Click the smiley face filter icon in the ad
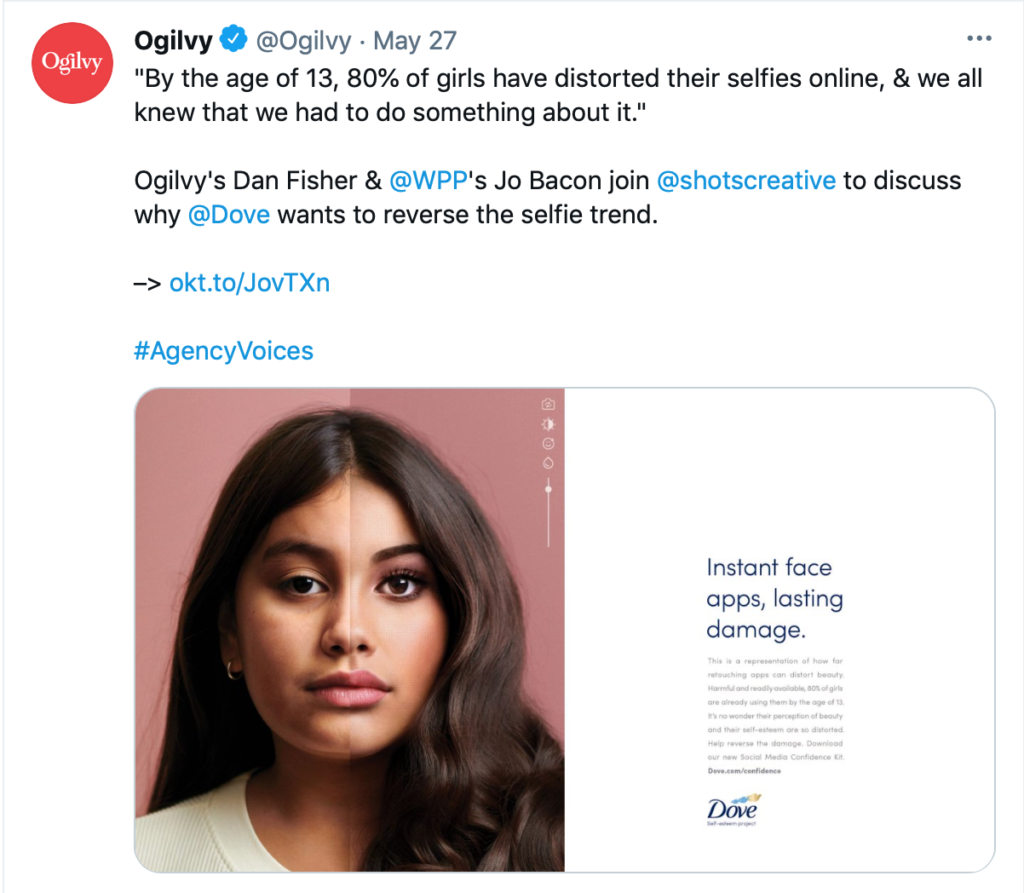The image size is (1024, 893). click(x=548, y=443)
